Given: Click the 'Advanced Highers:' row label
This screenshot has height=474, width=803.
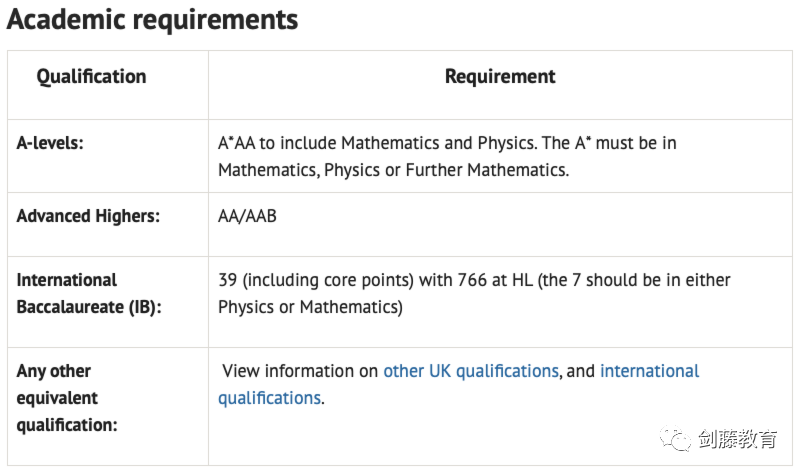Looking at the screenshot, I should pyautogui.click(x=88, y=216).
